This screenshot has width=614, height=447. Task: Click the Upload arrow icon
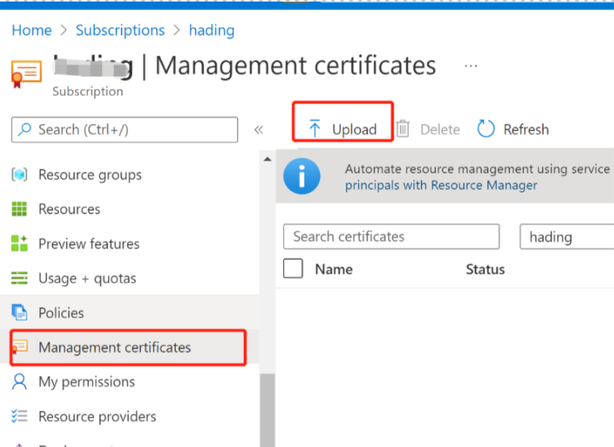(x=315, y=128)
